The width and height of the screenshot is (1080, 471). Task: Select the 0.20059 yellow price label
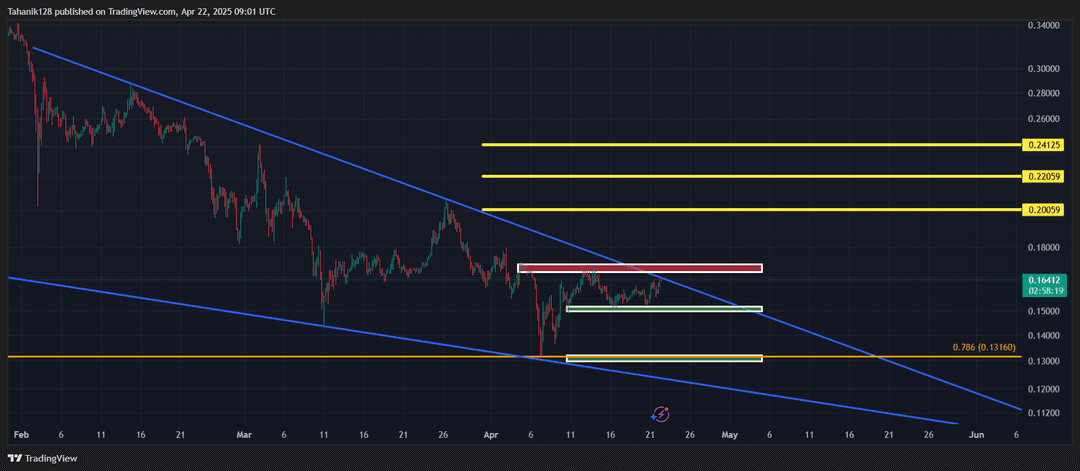point(1043,210)
